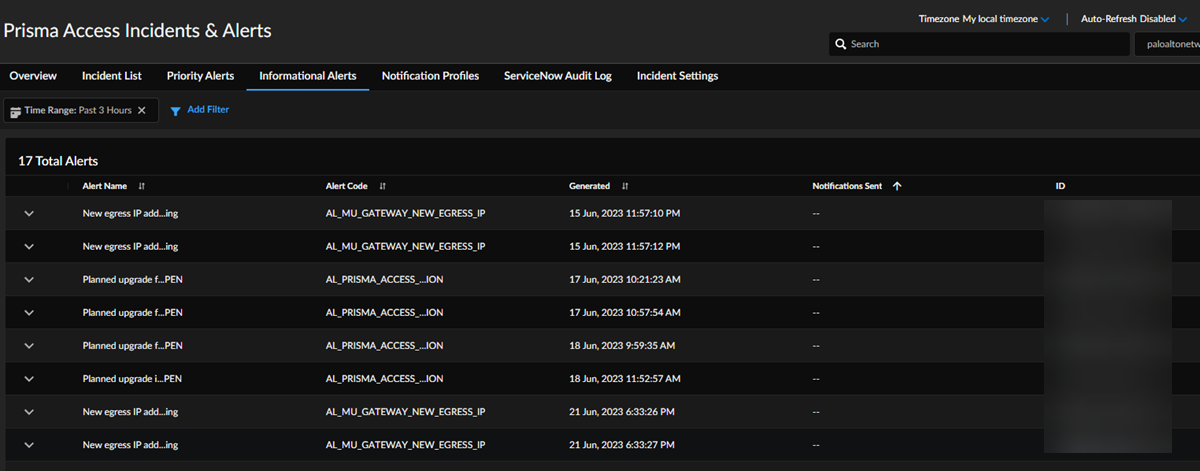Click the sort icon next to Alert Name

click(141, 186)
